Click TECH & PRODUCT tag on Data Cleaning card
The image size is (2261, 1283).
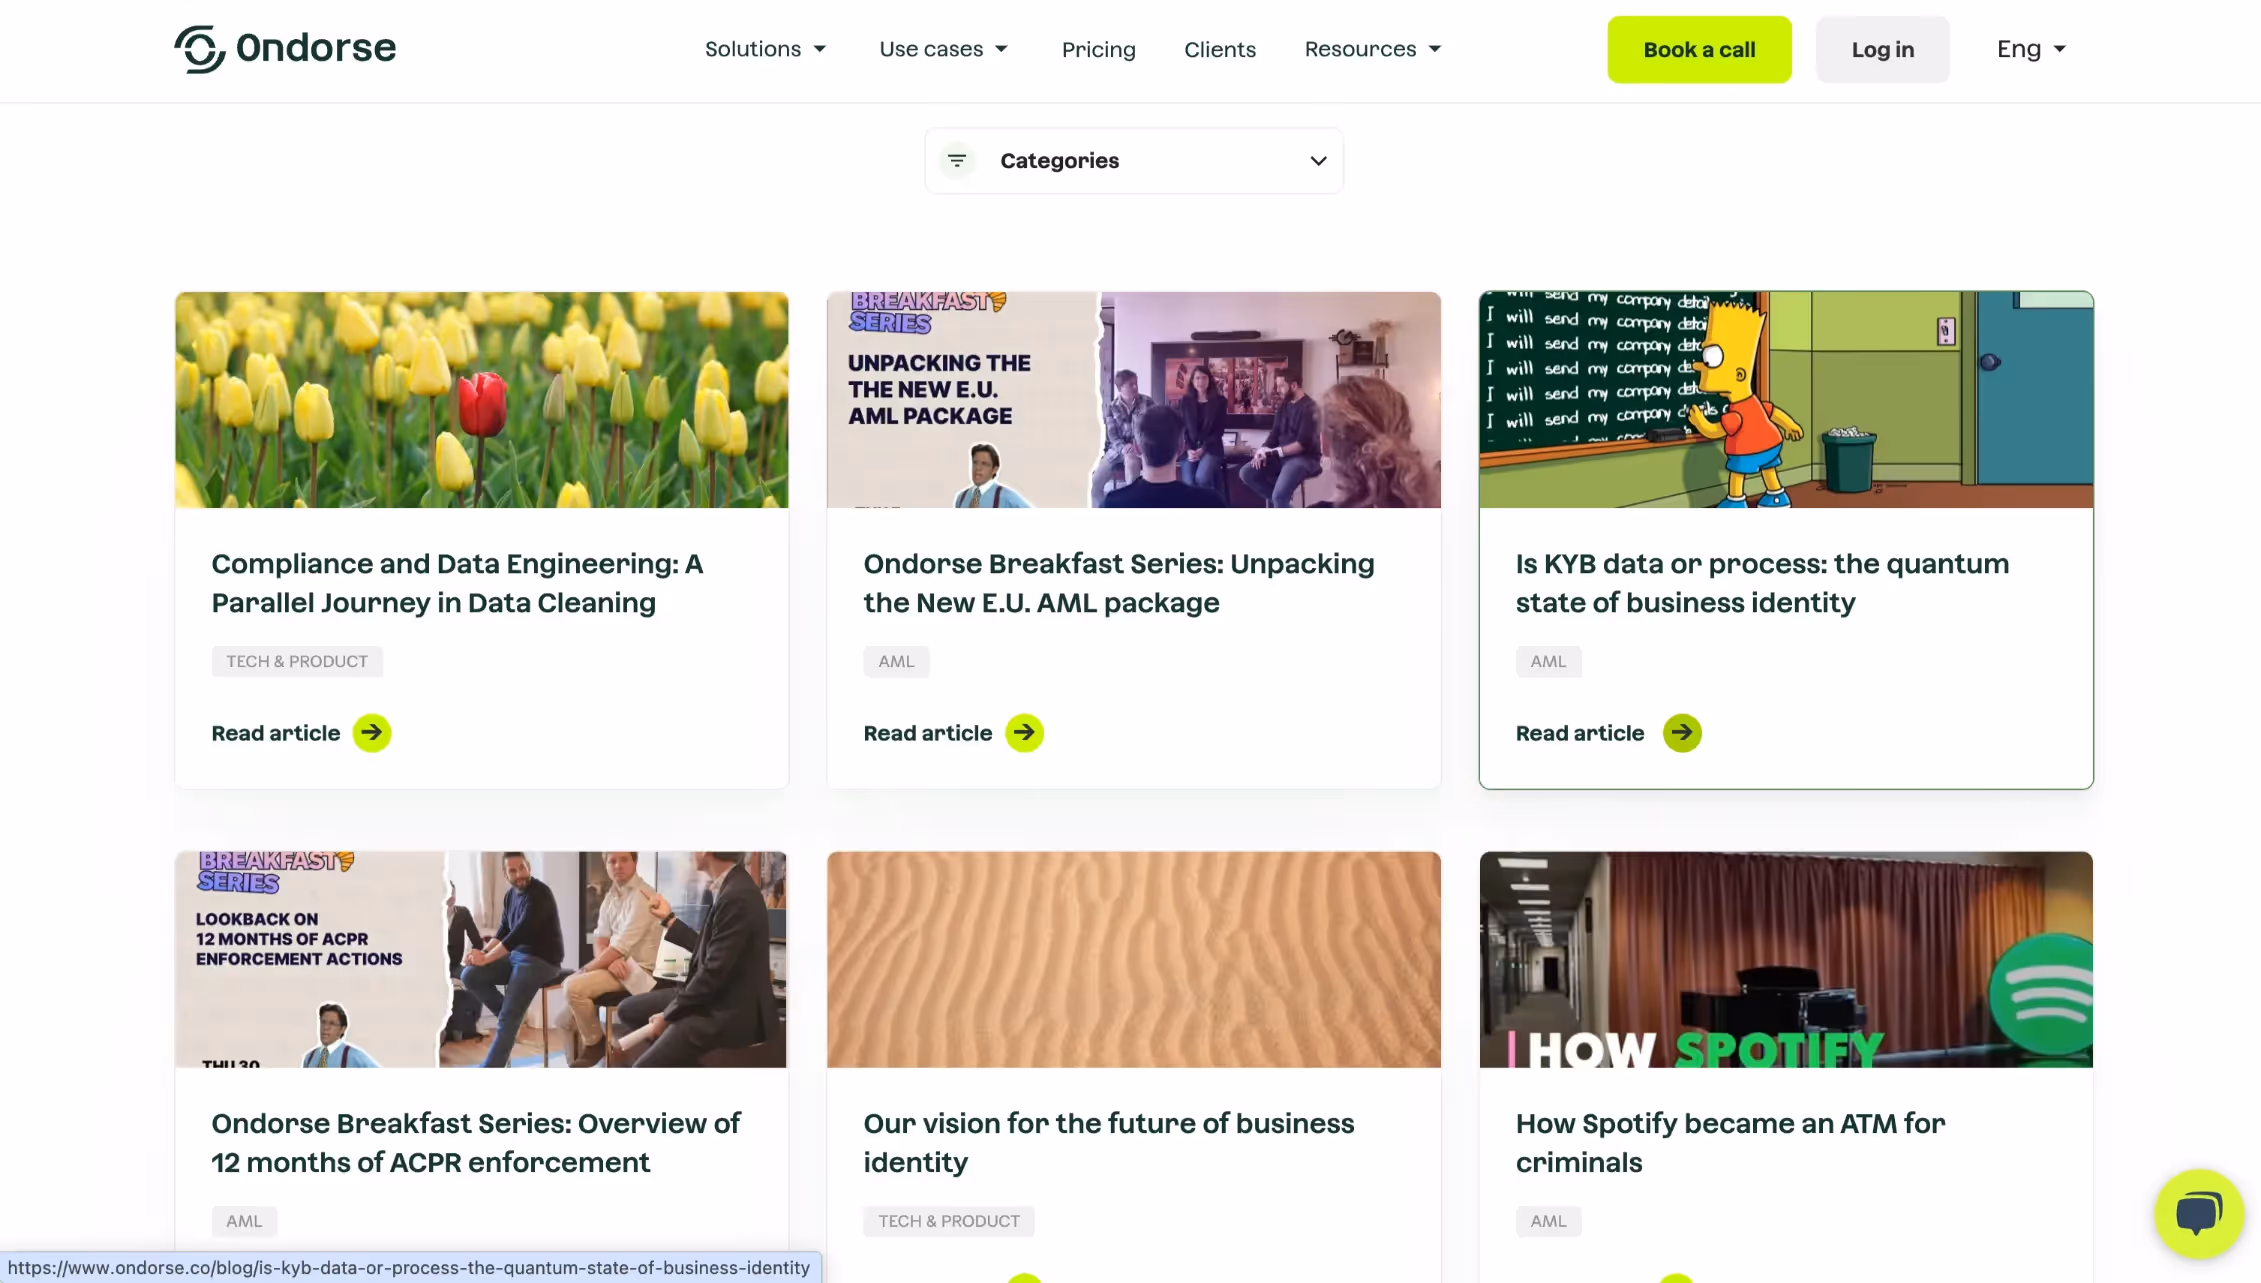[x=297, y=661]
